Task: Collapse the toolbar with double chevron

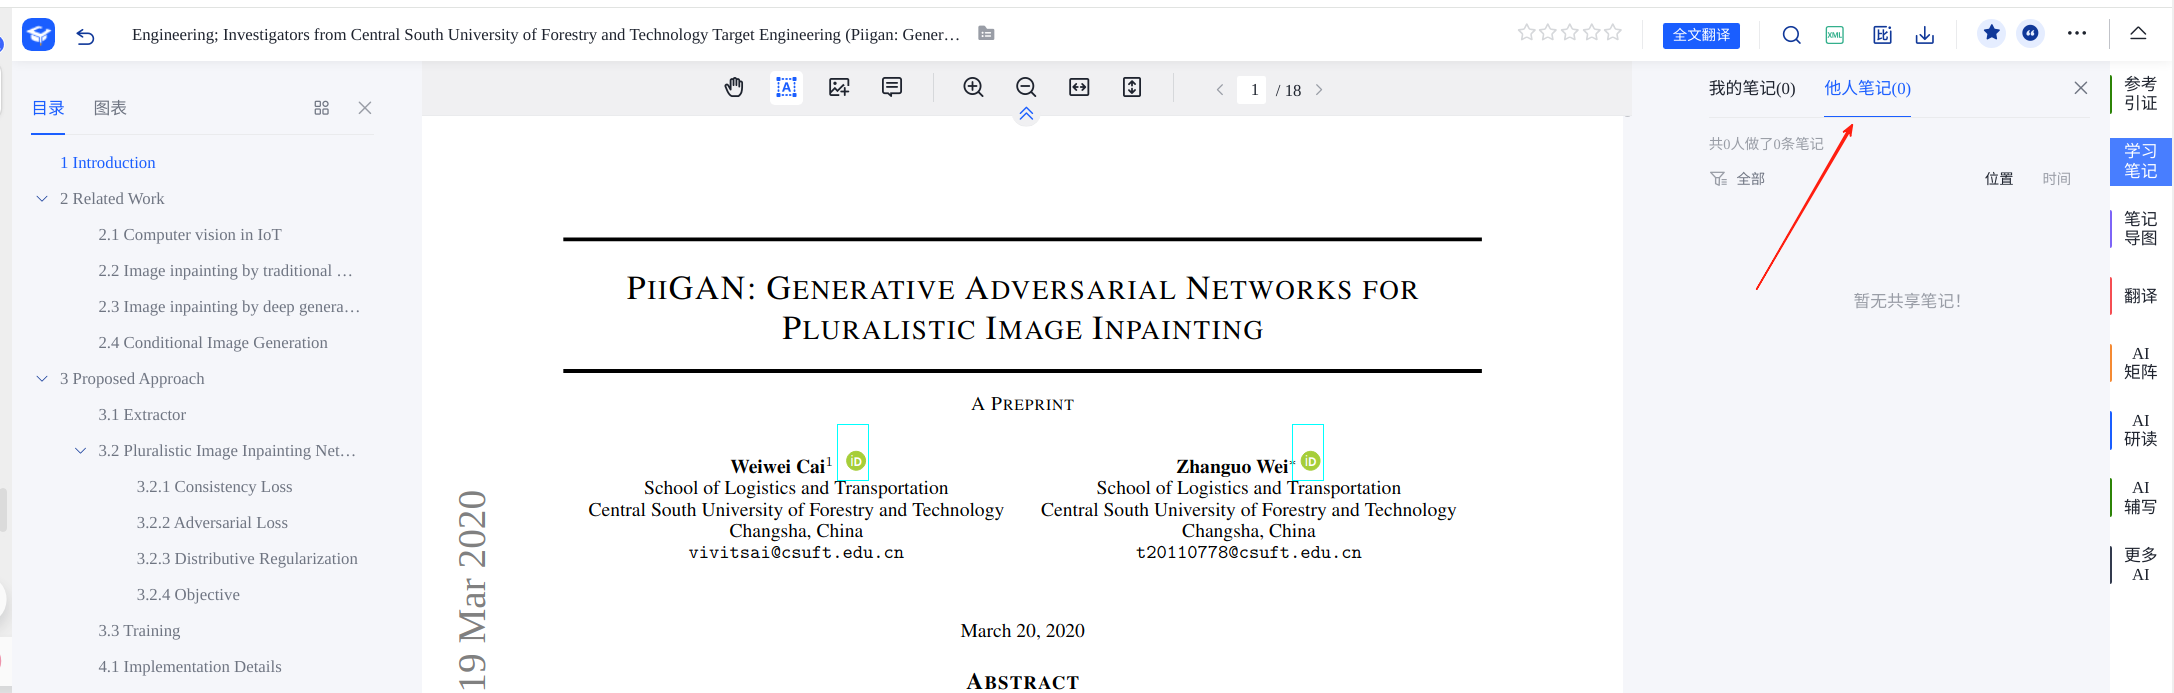Action: [1026, 114]
